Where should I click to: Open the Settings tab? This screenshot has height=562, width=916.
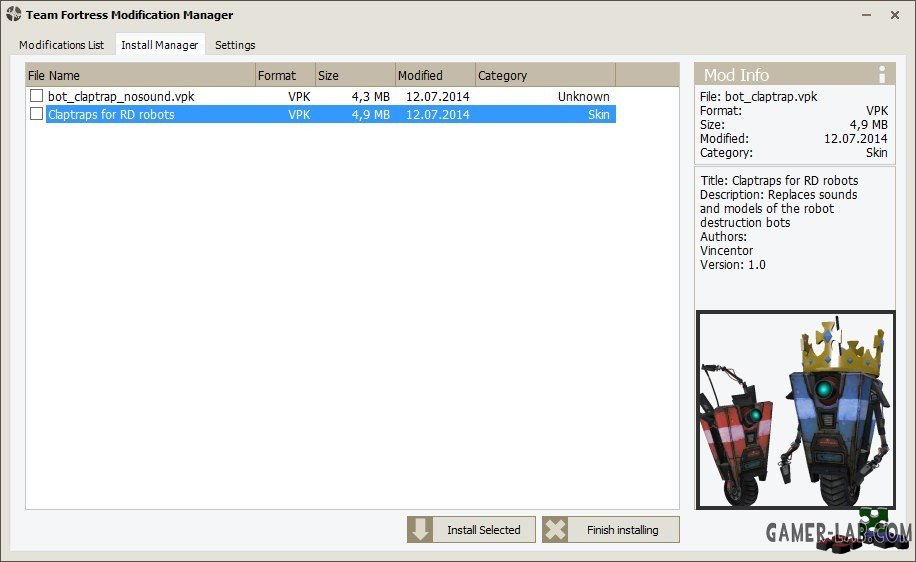[235, 45]
